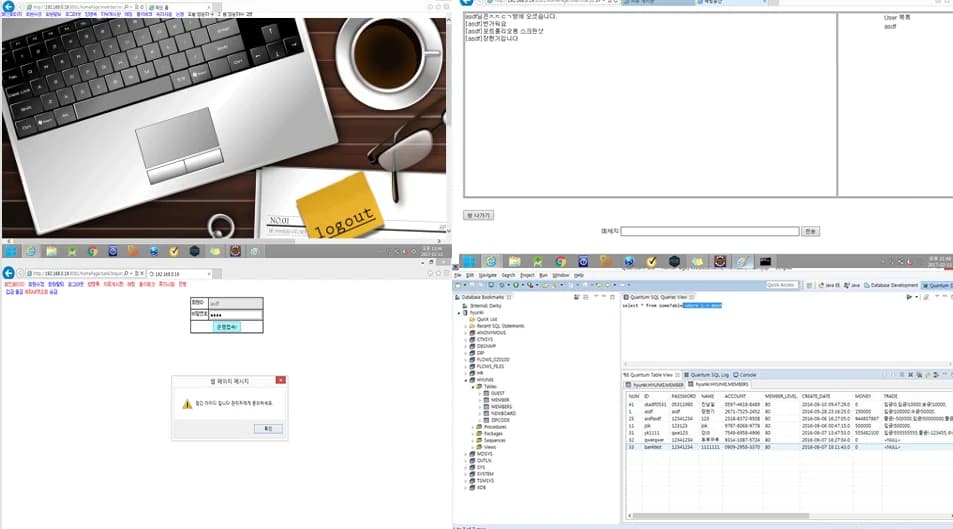The height and width of the screenshot is (529, 953).
Task: Open the Help menu in Eclipse
Action: [x=579, y=275]
